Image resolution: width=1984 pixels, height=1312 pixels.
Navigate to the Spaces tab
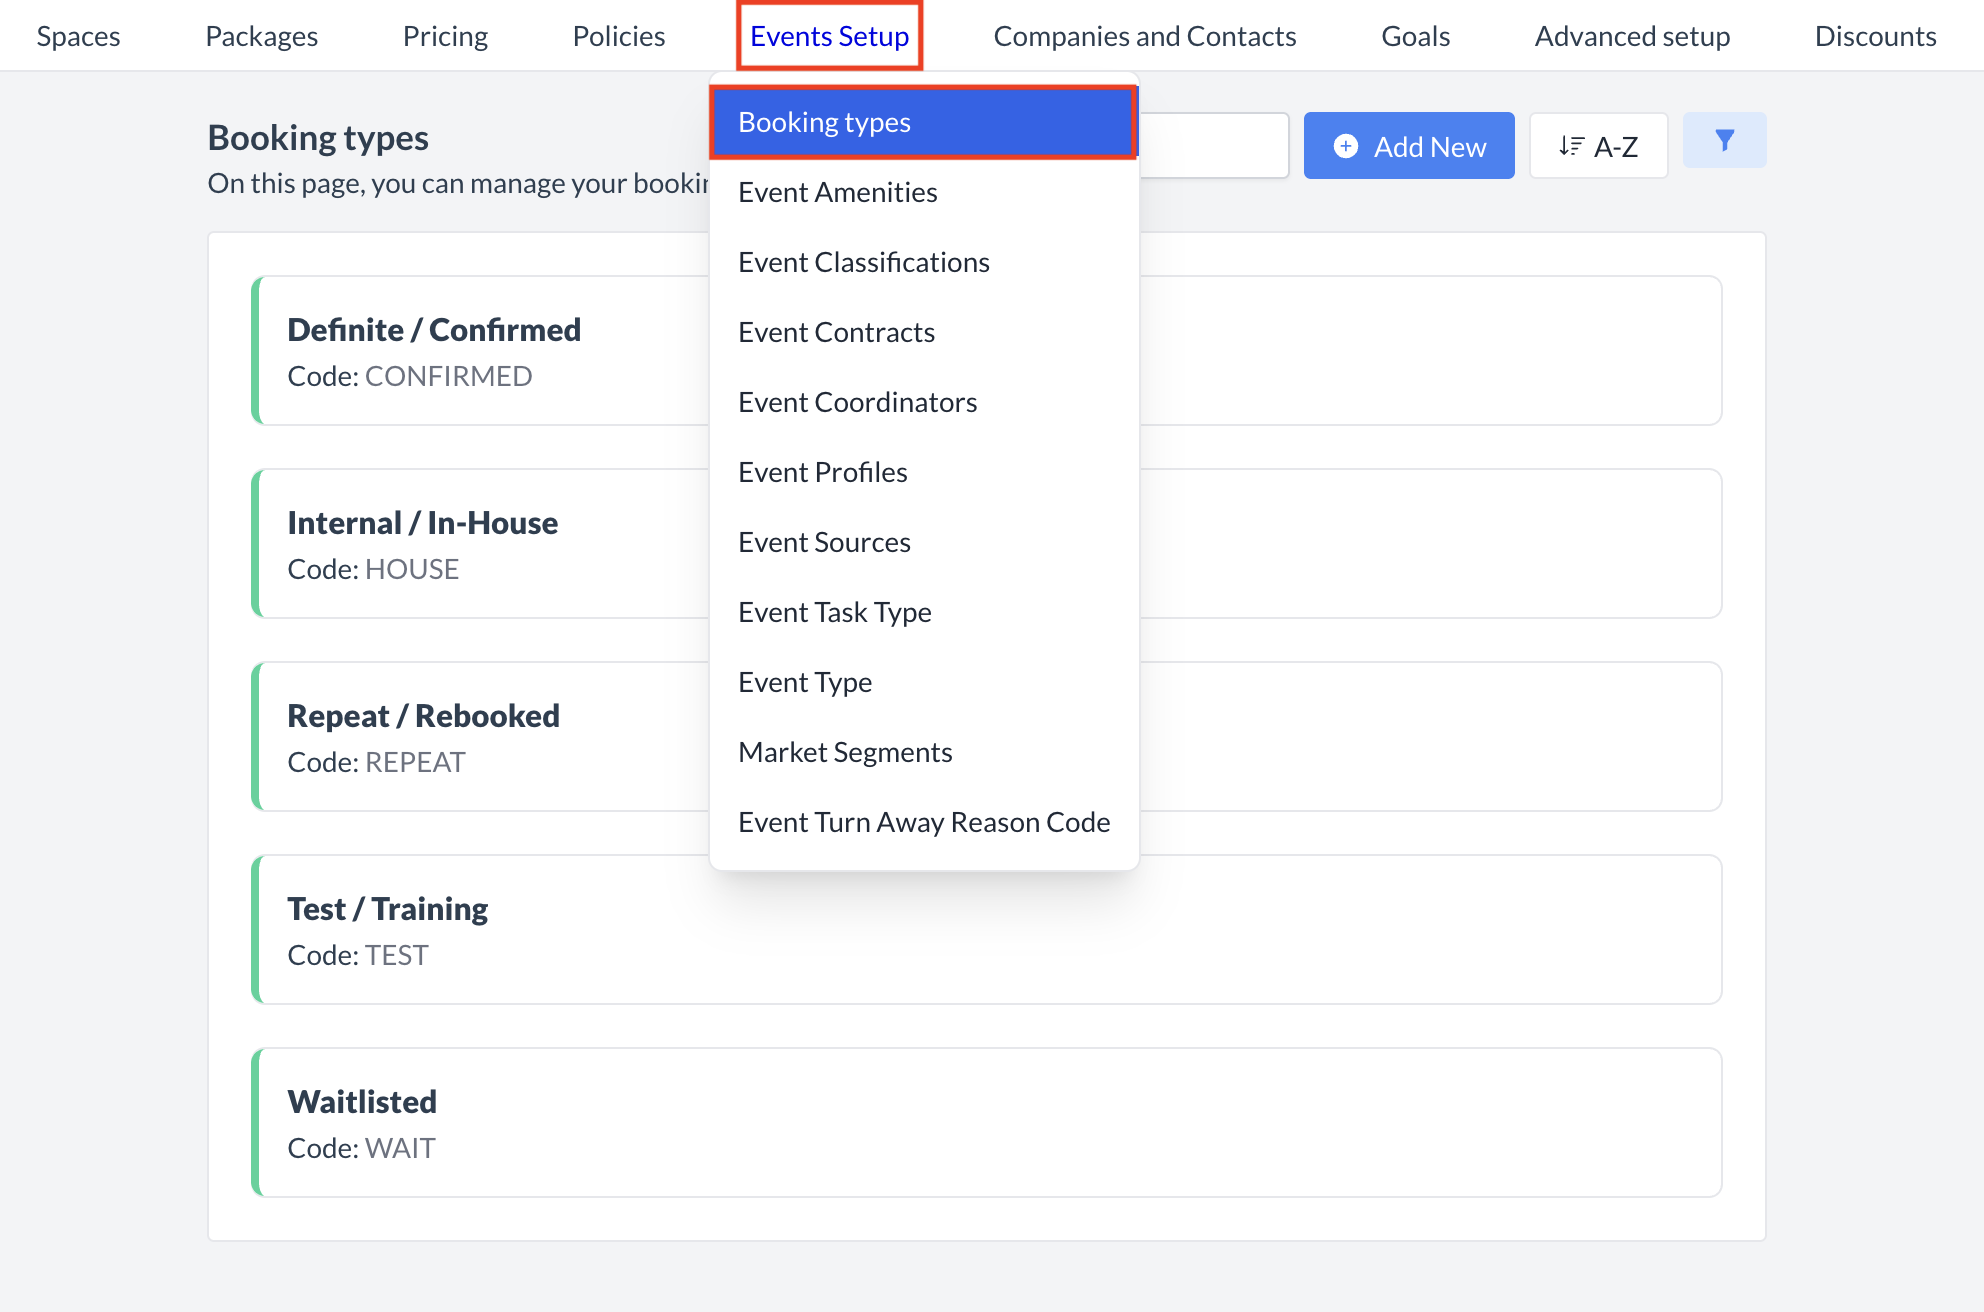point(78,35)
